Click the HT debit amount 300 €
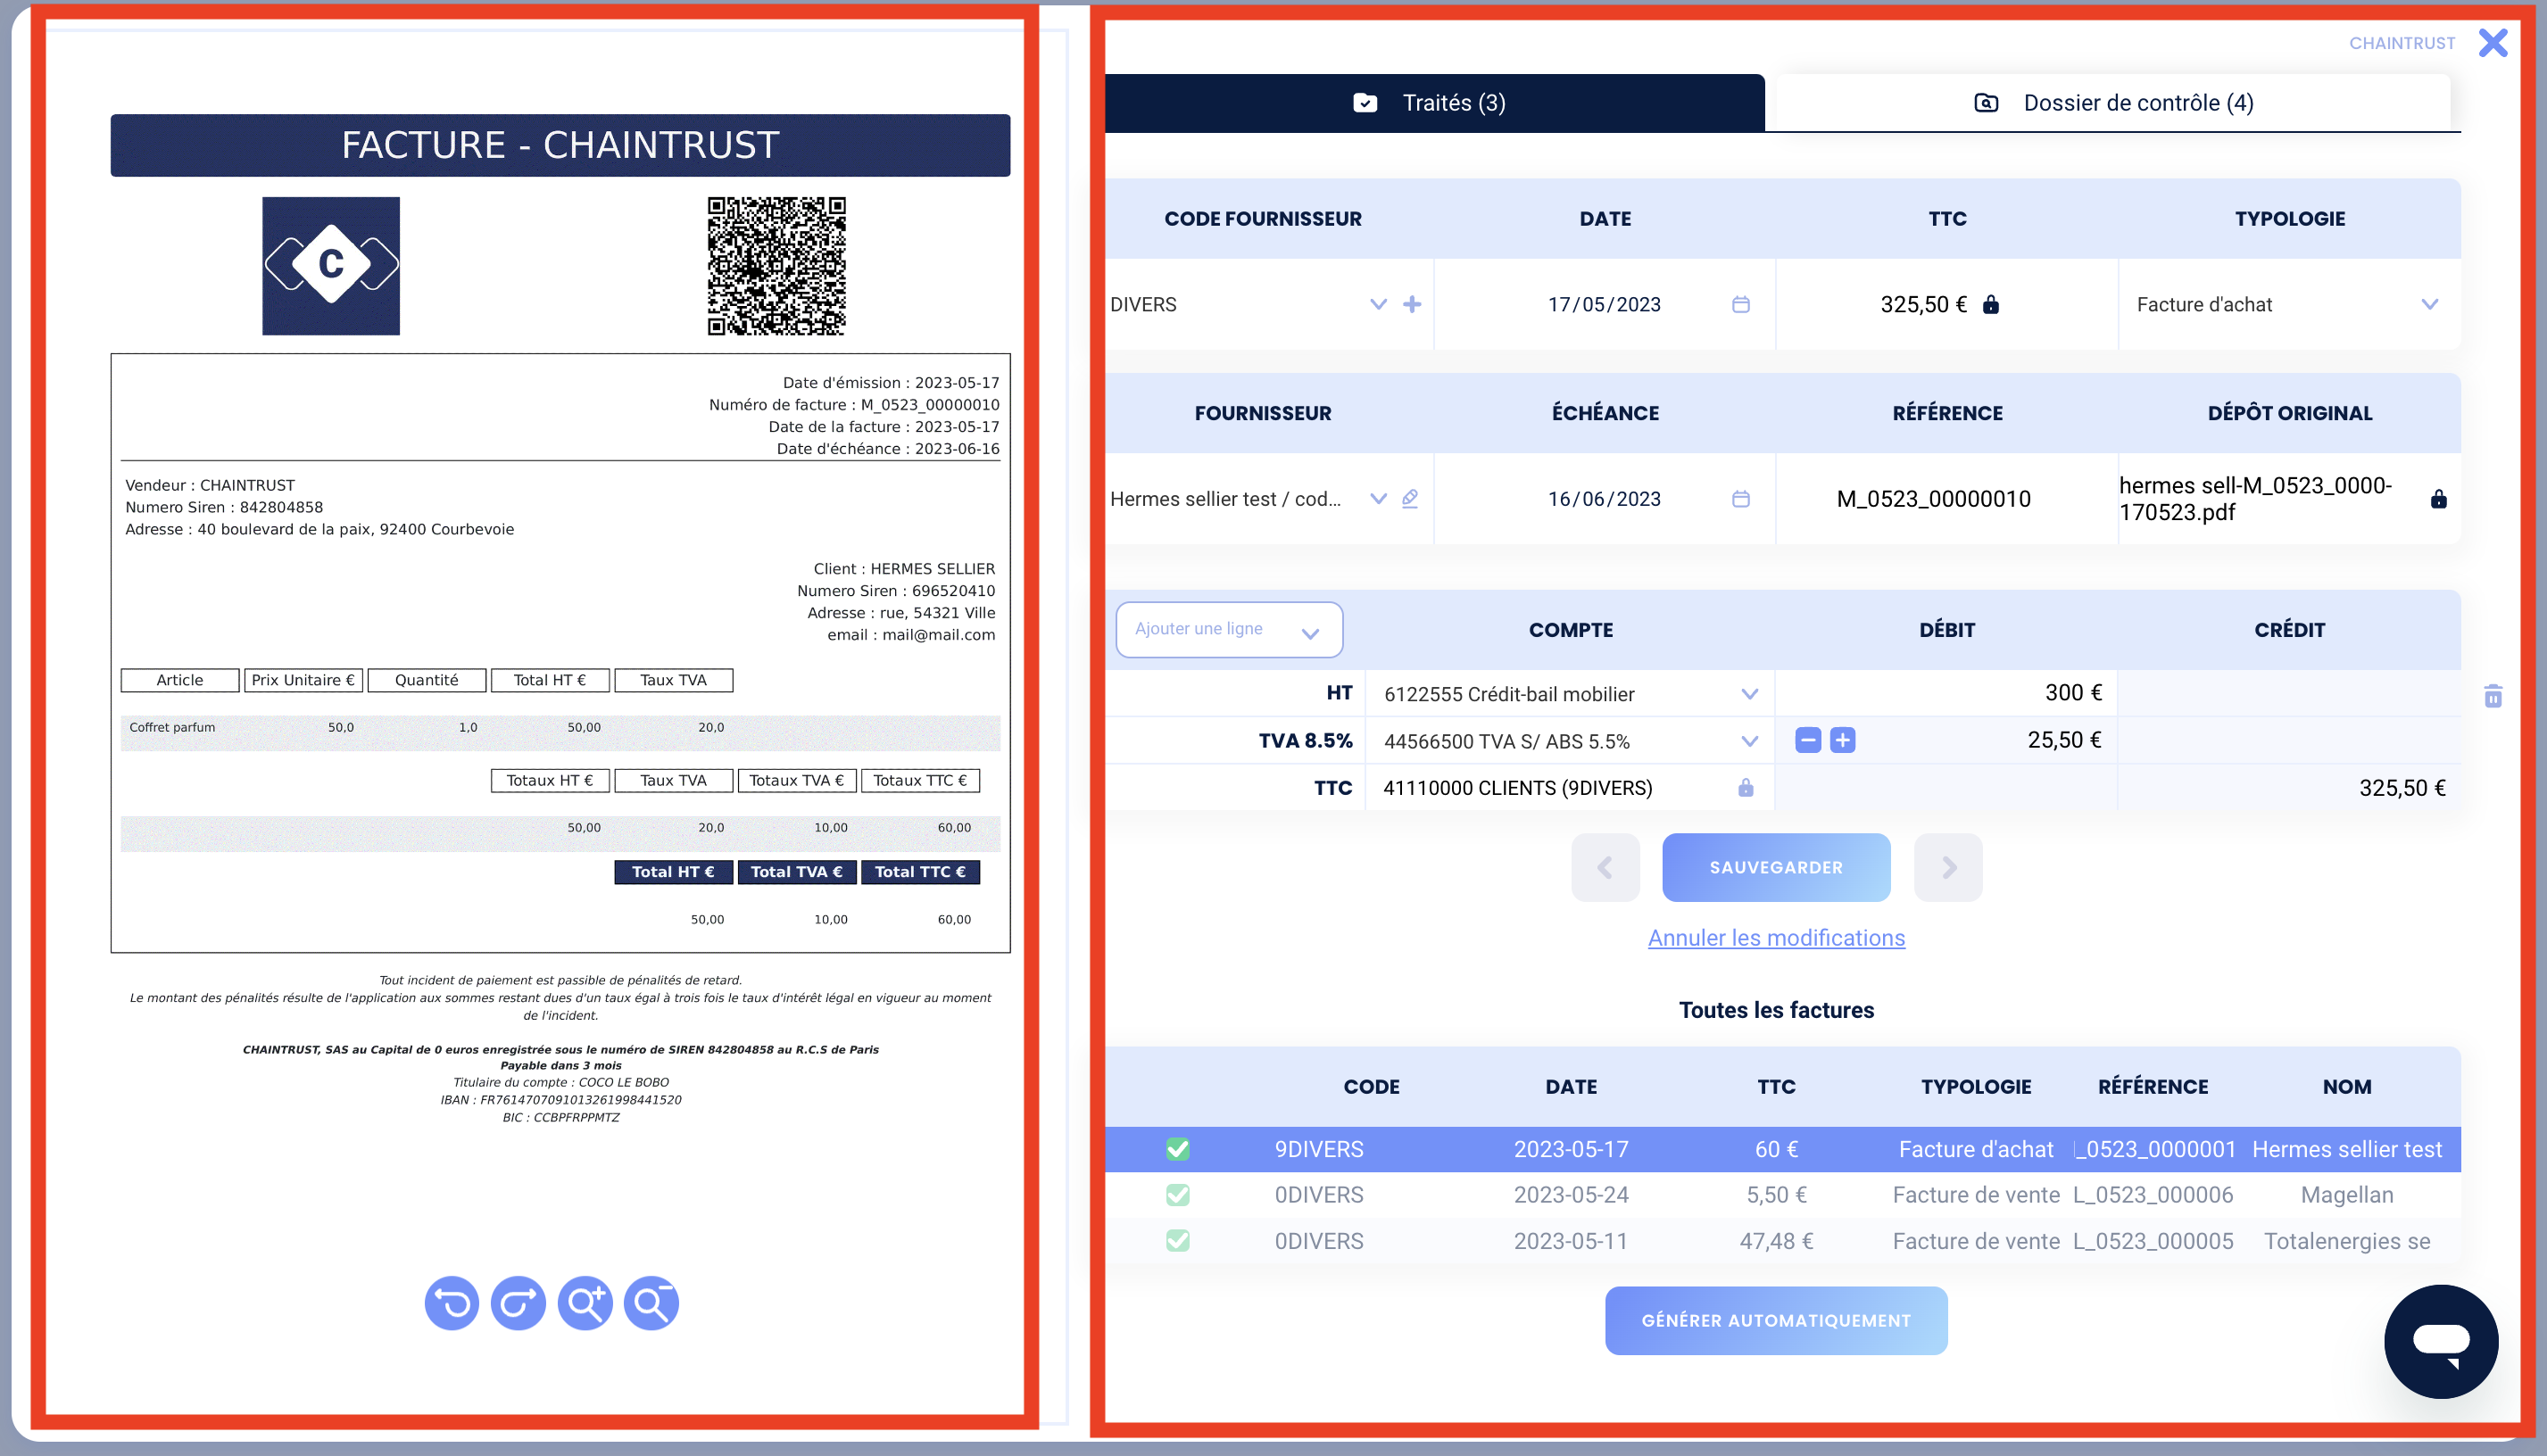 coord(2073,692)
